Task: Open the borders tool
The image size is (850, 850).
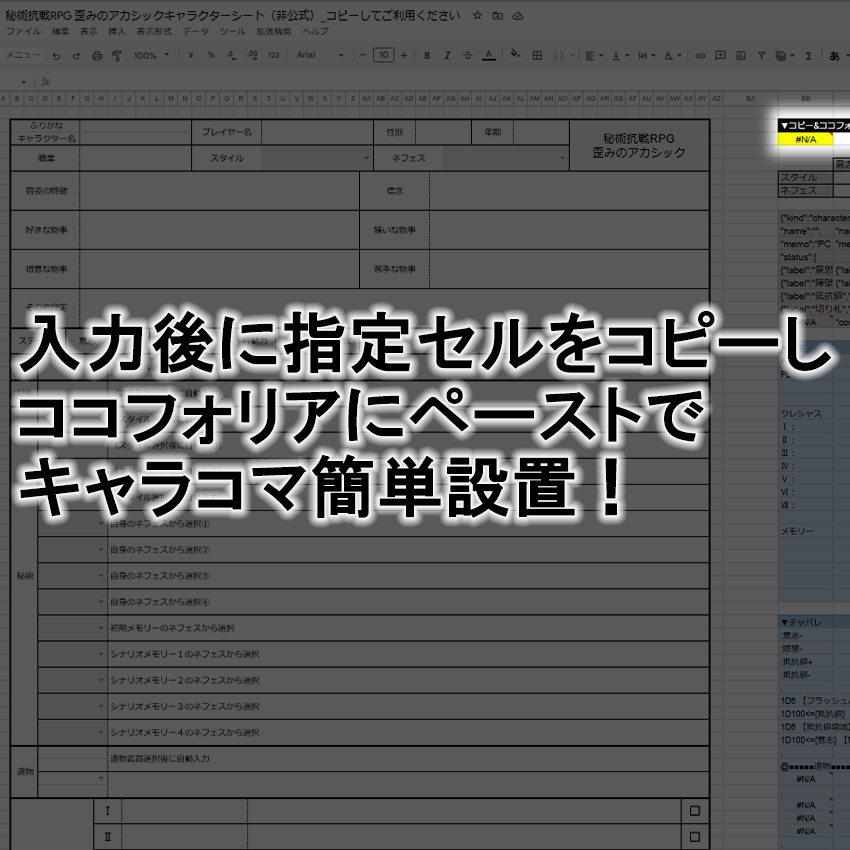Action: pos(536,57)
